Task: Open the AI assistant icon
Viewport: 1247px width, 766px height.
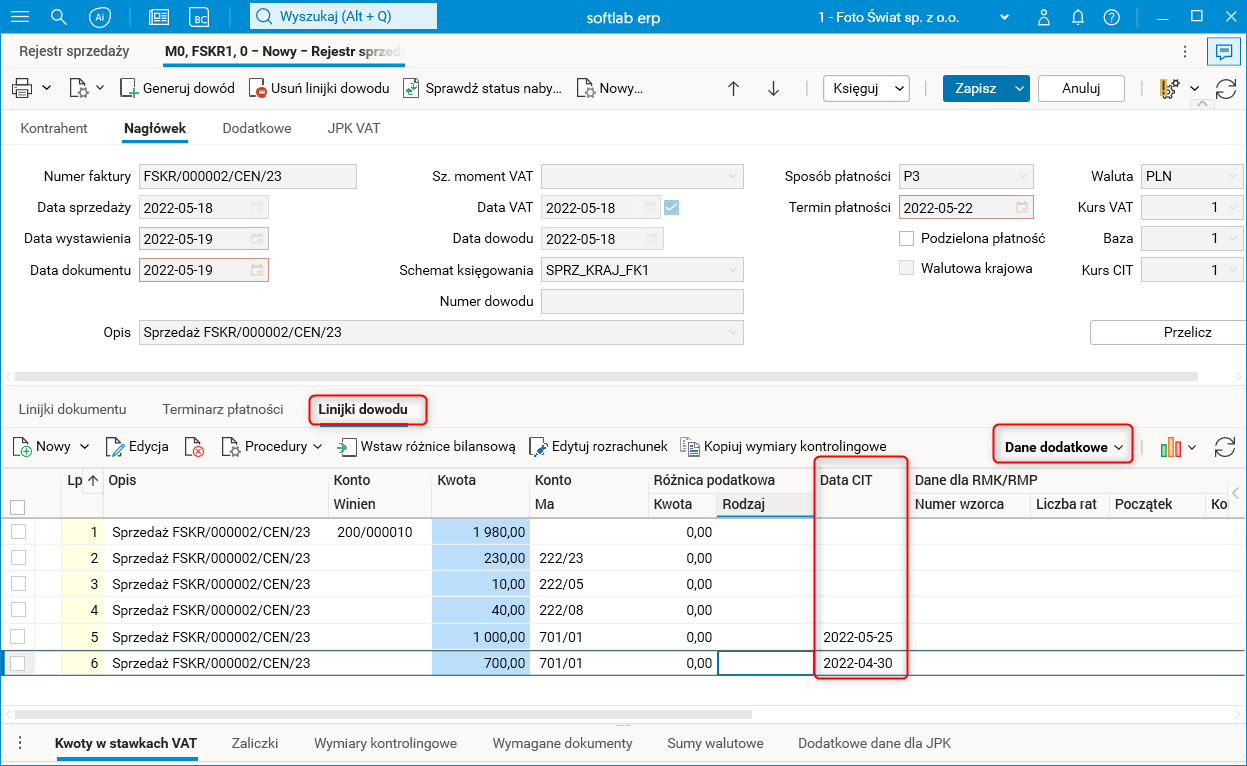Action: 99,18
